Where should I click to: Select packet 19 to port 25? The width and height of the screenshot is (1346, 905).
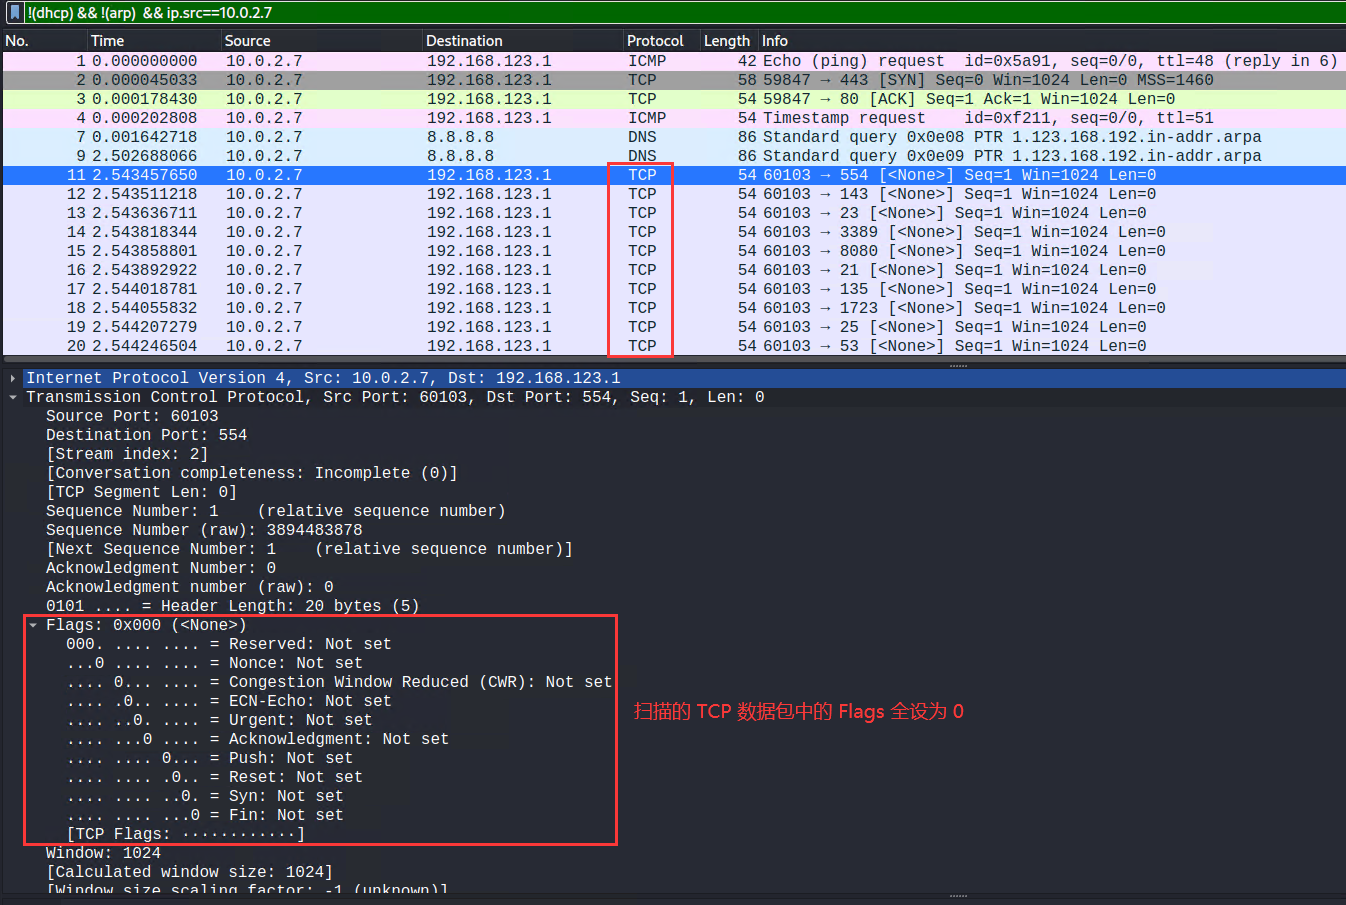pyautogui.click(x=673, y=327)
